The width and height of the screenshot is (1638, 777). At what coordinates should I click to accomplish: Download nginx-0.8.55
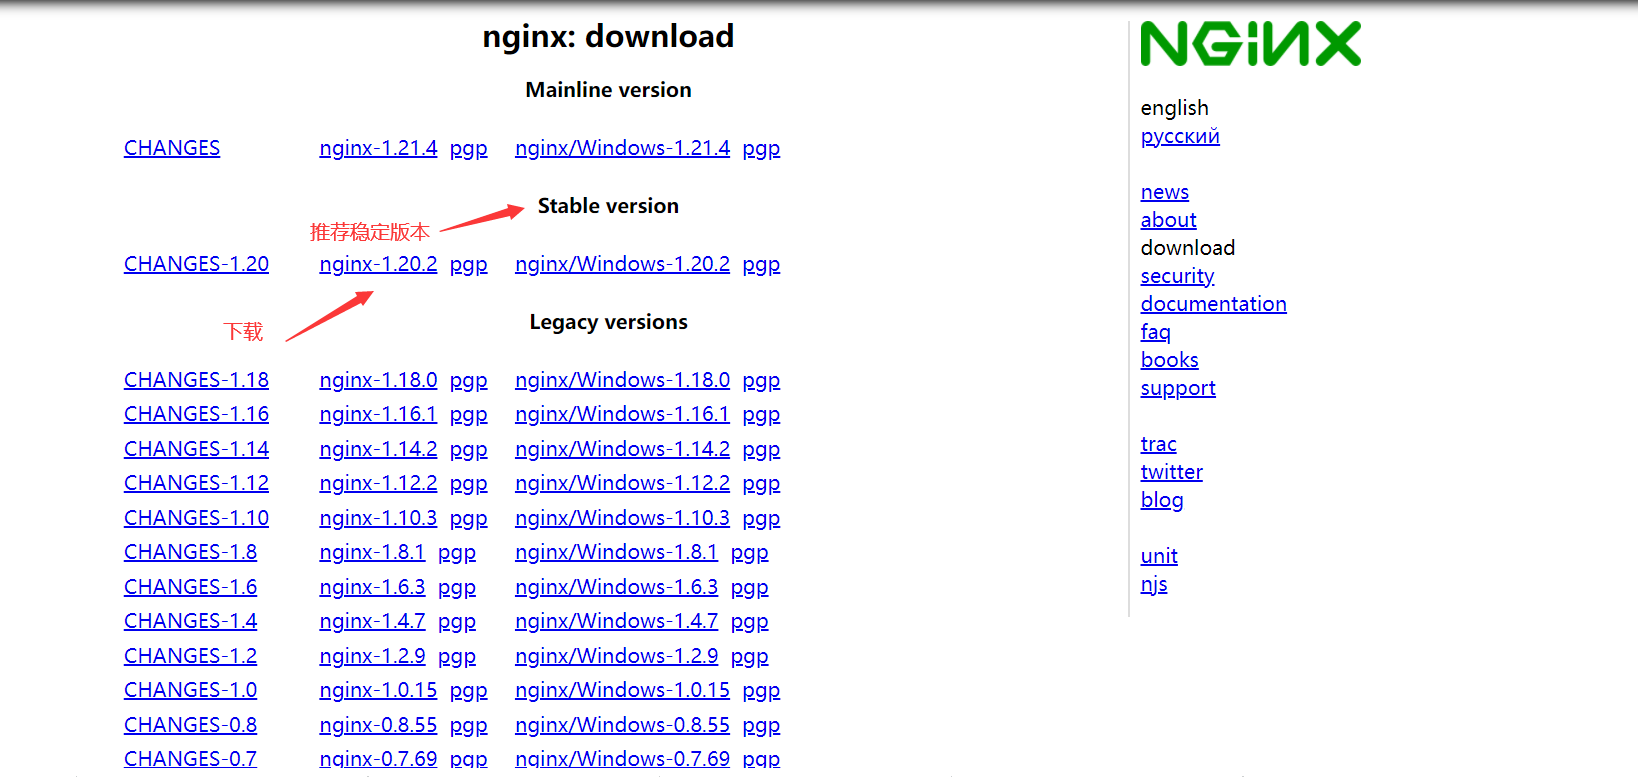pyautogui.click(x=378, y=725)
